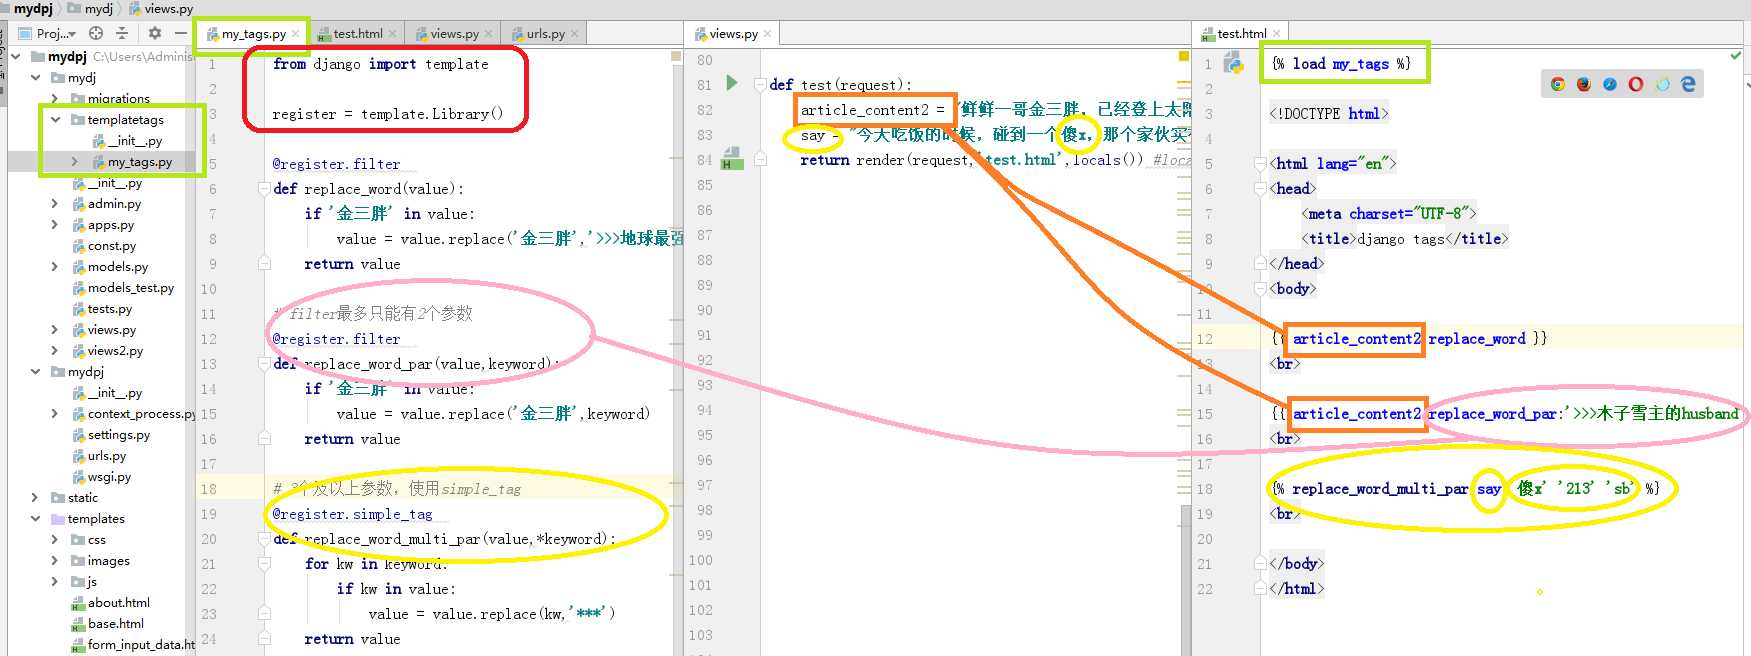This screenshot has width=1751, height=656.
Task: Expand the images folder
Action: coord(55,560)
